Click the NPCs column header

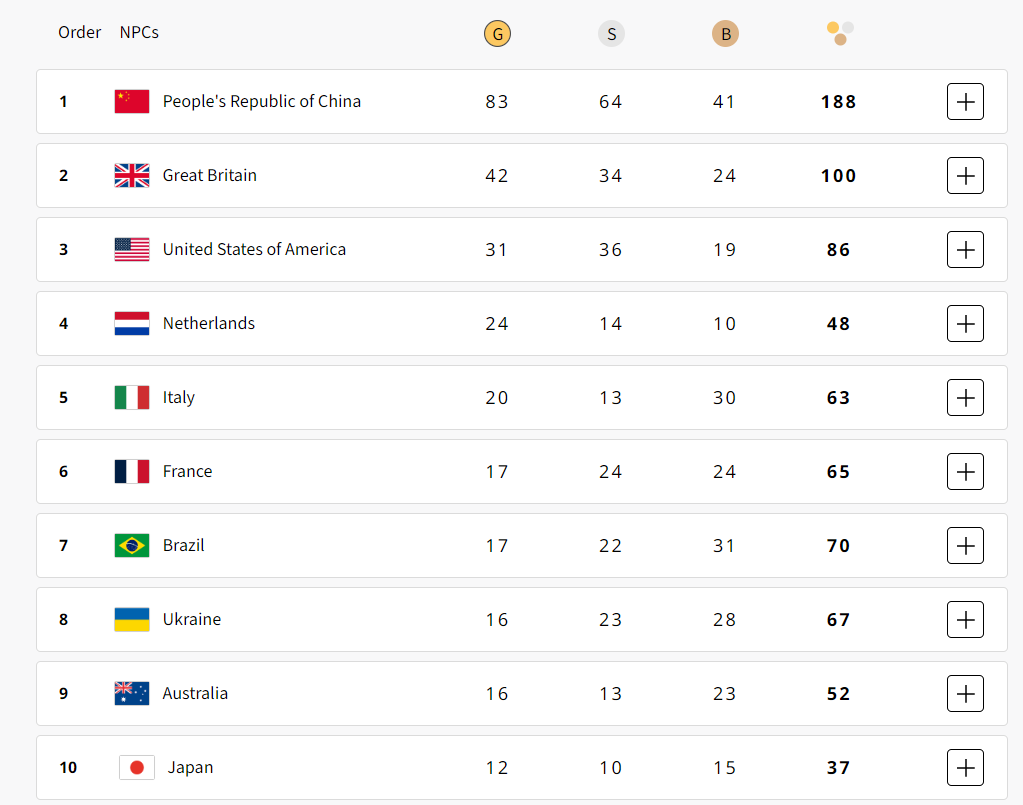point(139,32)
